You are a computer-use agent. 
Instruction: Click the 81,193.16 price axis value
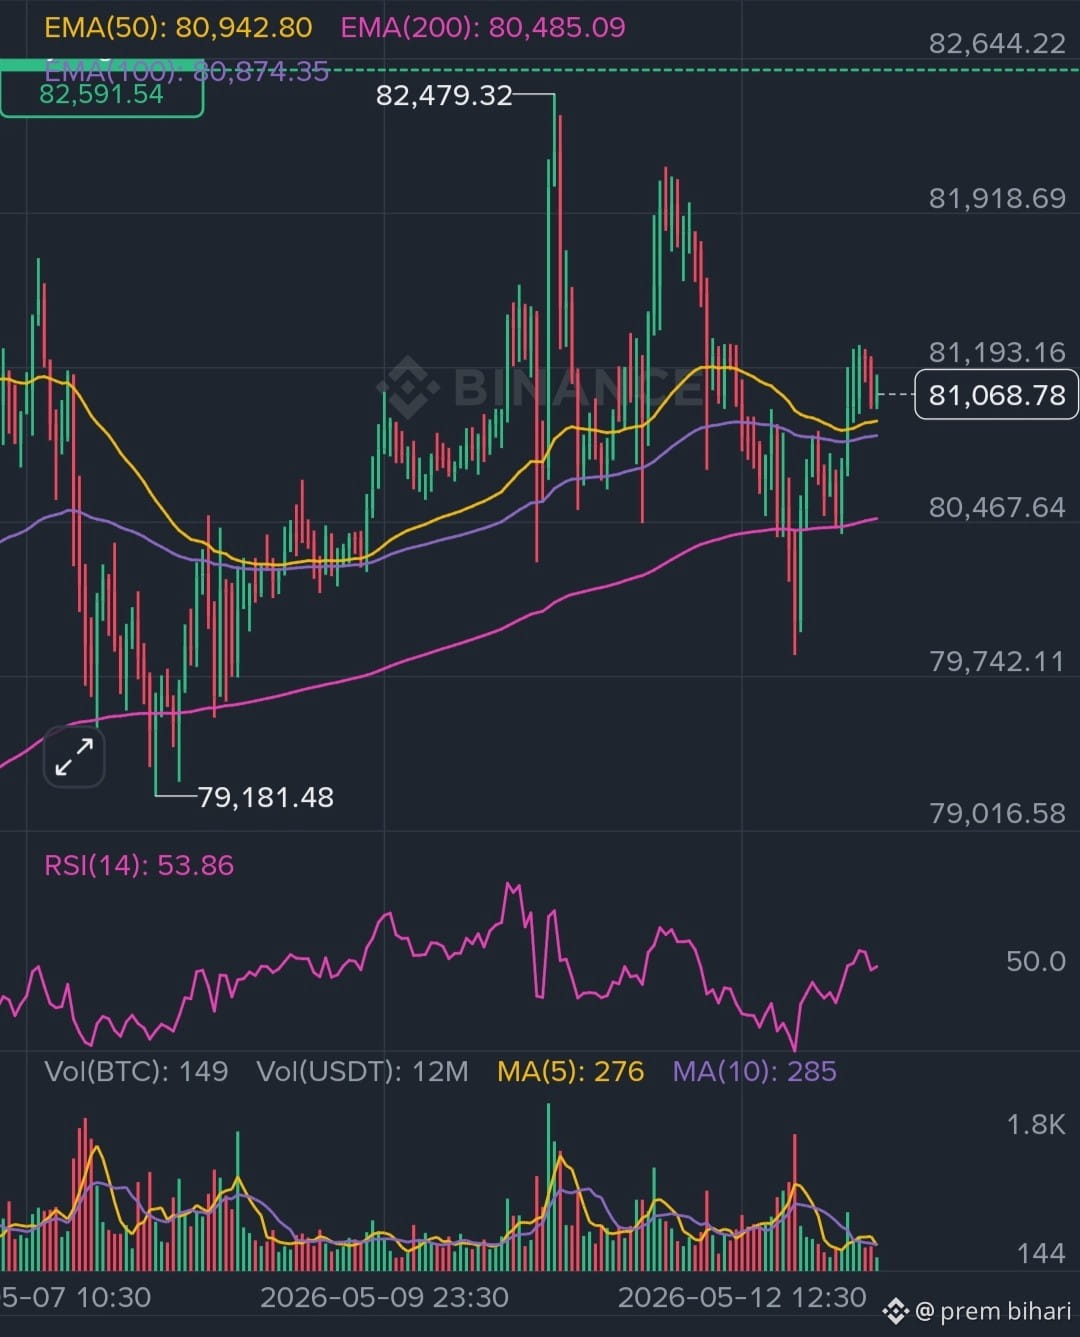coord(997,352)
